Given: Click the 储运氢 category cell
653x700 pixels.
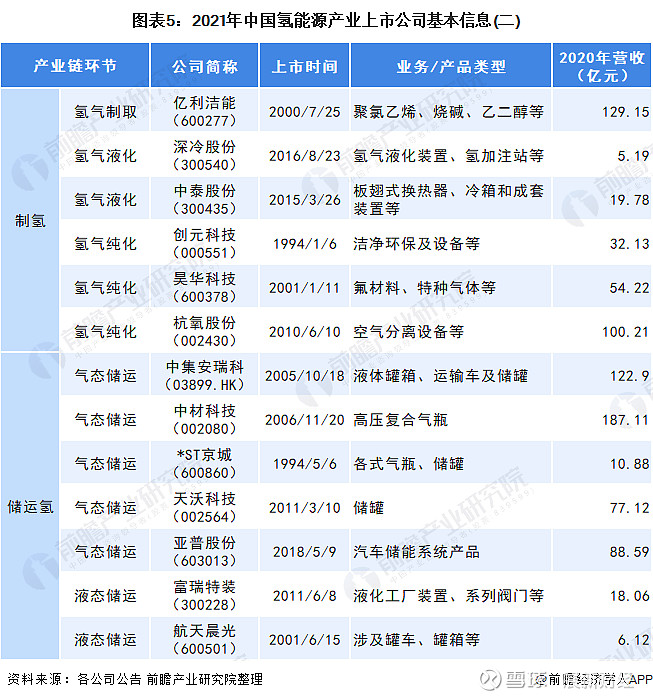Looking at the screenshot, I should (30, 506).
